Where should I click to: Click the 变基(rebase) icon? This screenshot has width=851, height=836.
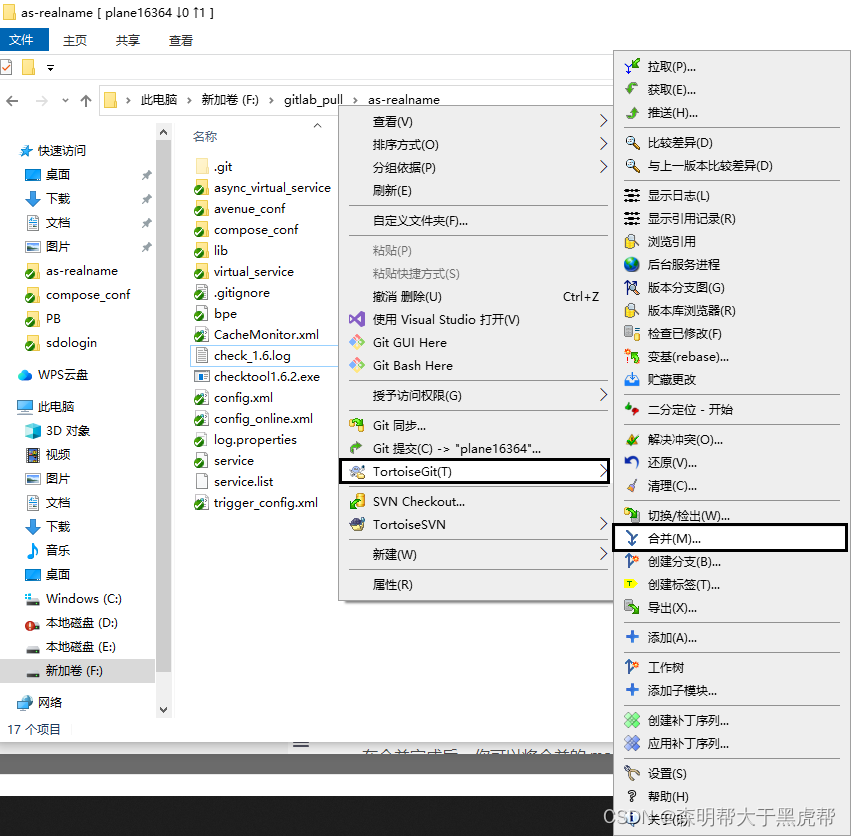[632, 357]
